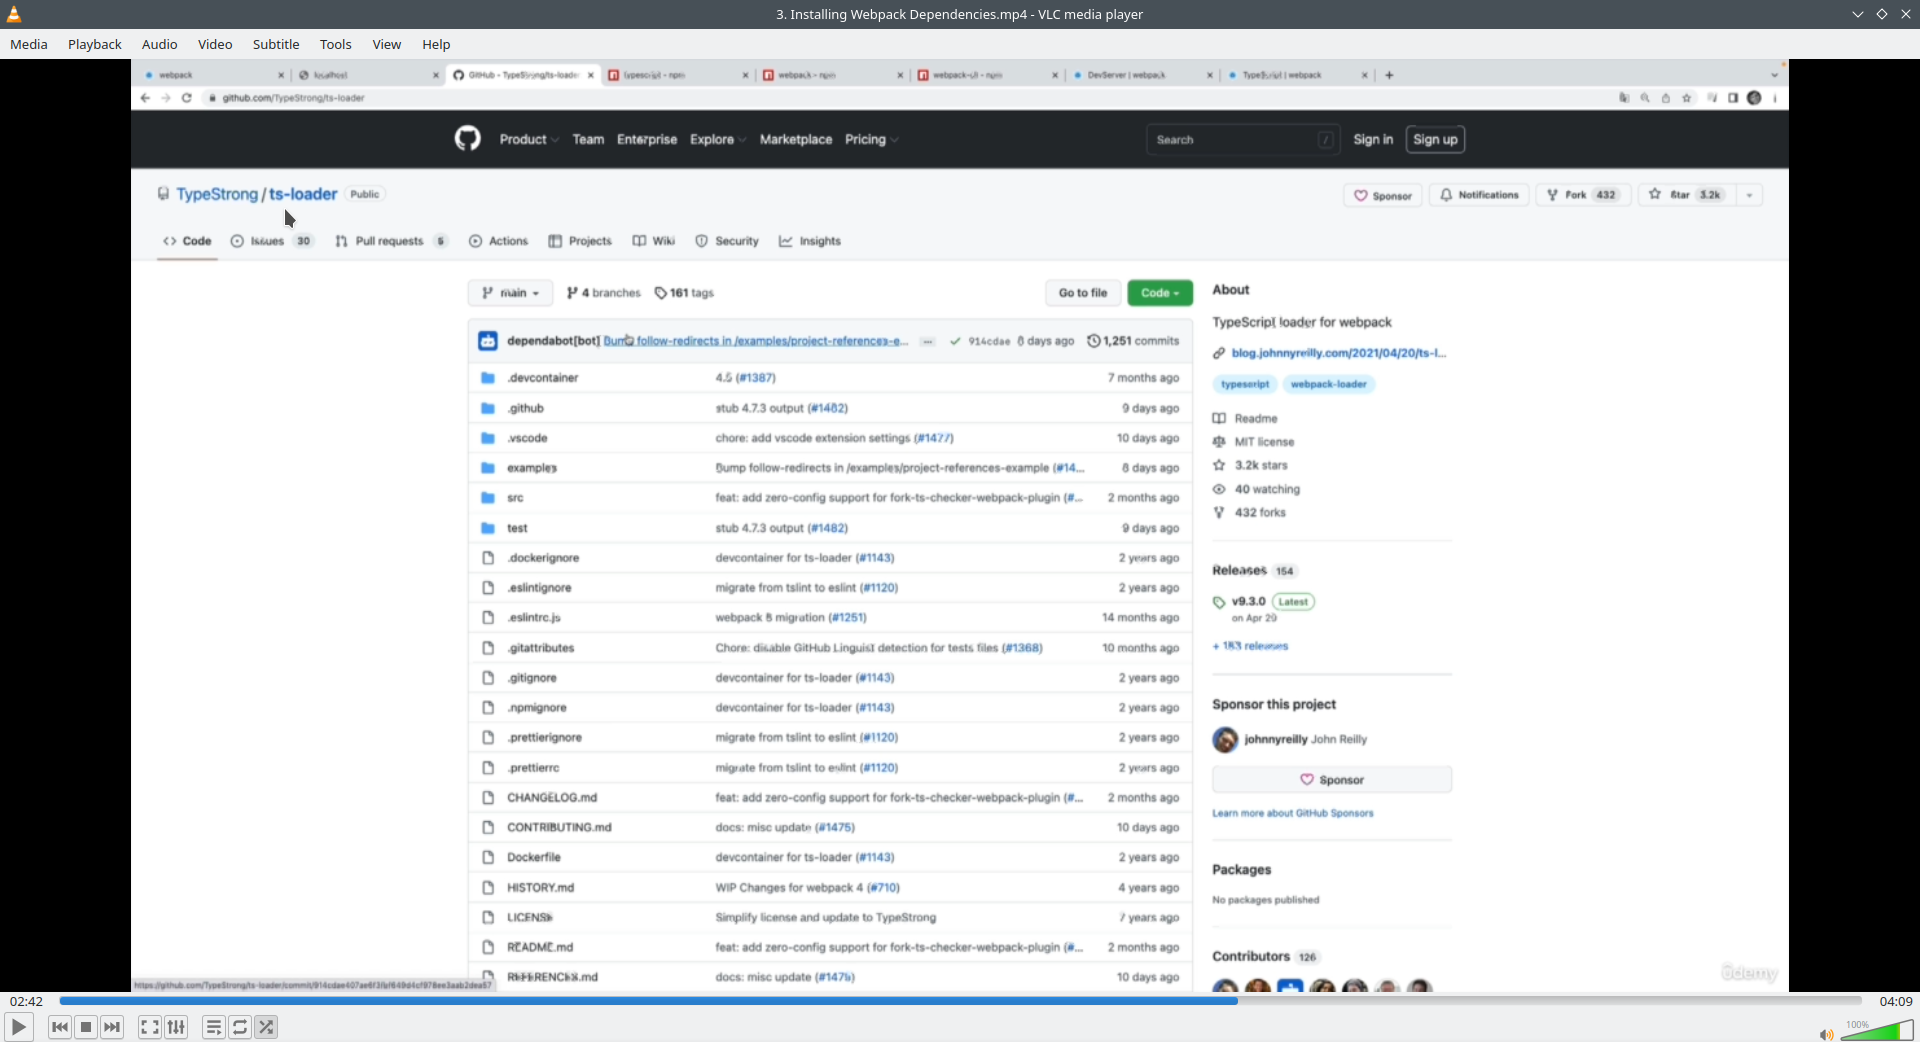Close the GitHub ts-loader browser tab
1920x1042 pixels.
click(x=591, y=75)
